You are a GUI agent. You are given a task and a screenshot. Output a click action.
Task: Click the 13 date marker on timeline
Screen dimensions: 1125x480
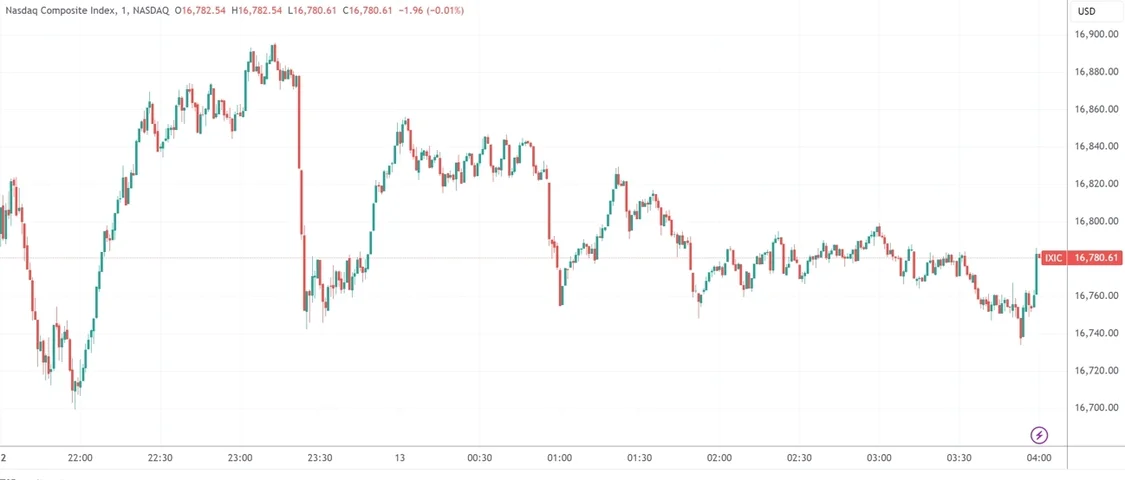coord(400,458)
